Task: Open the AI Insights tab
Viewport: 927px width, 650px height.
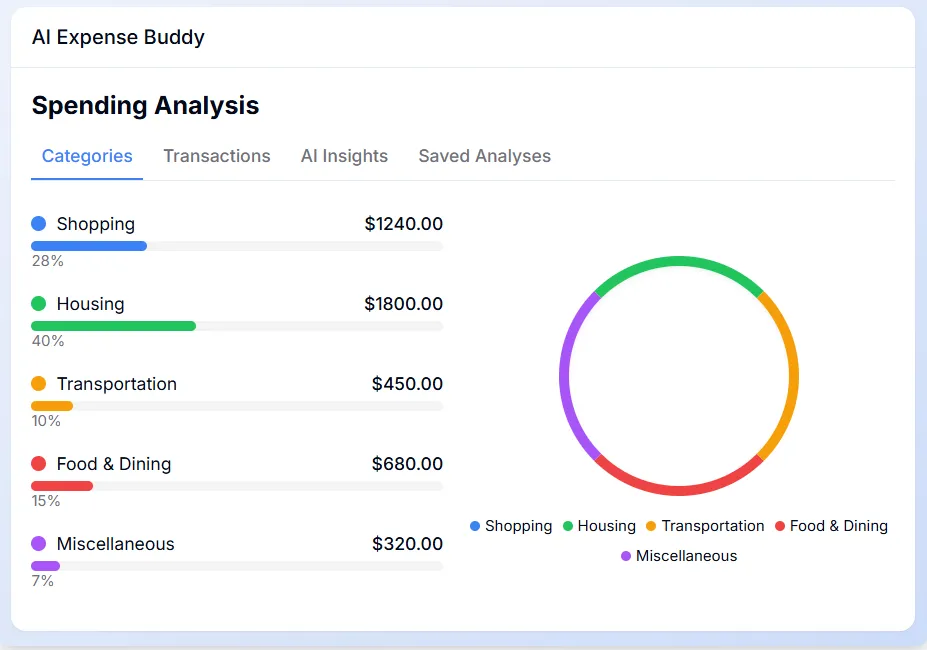Action: pos(344,156)
